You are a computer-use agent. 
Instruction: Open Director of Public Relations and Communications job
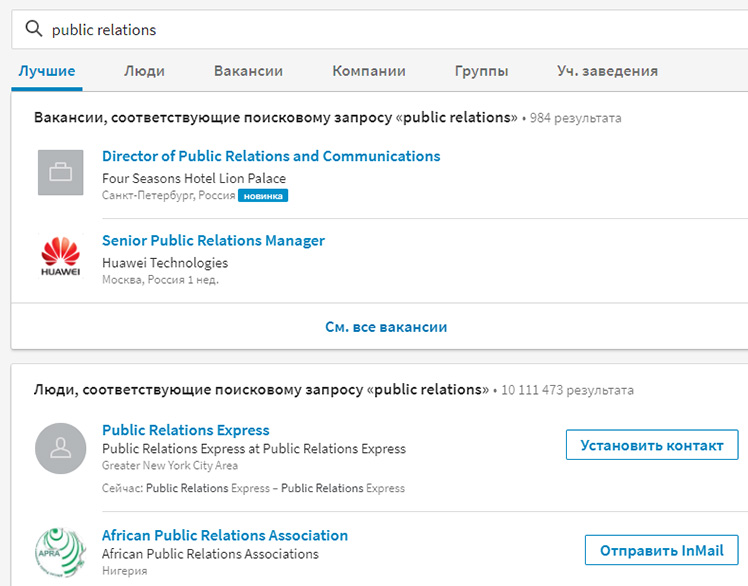coord(271,156)
